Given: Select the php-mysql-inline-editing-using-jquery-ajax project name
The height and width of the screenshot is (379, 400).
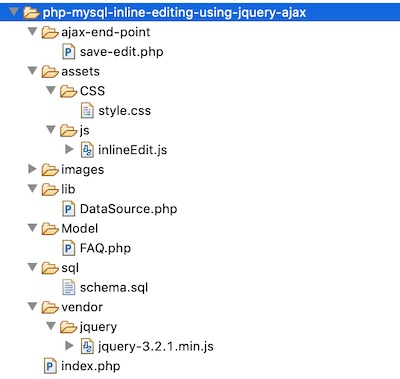Looking at the screenshot, I should [x=174, y=13].
